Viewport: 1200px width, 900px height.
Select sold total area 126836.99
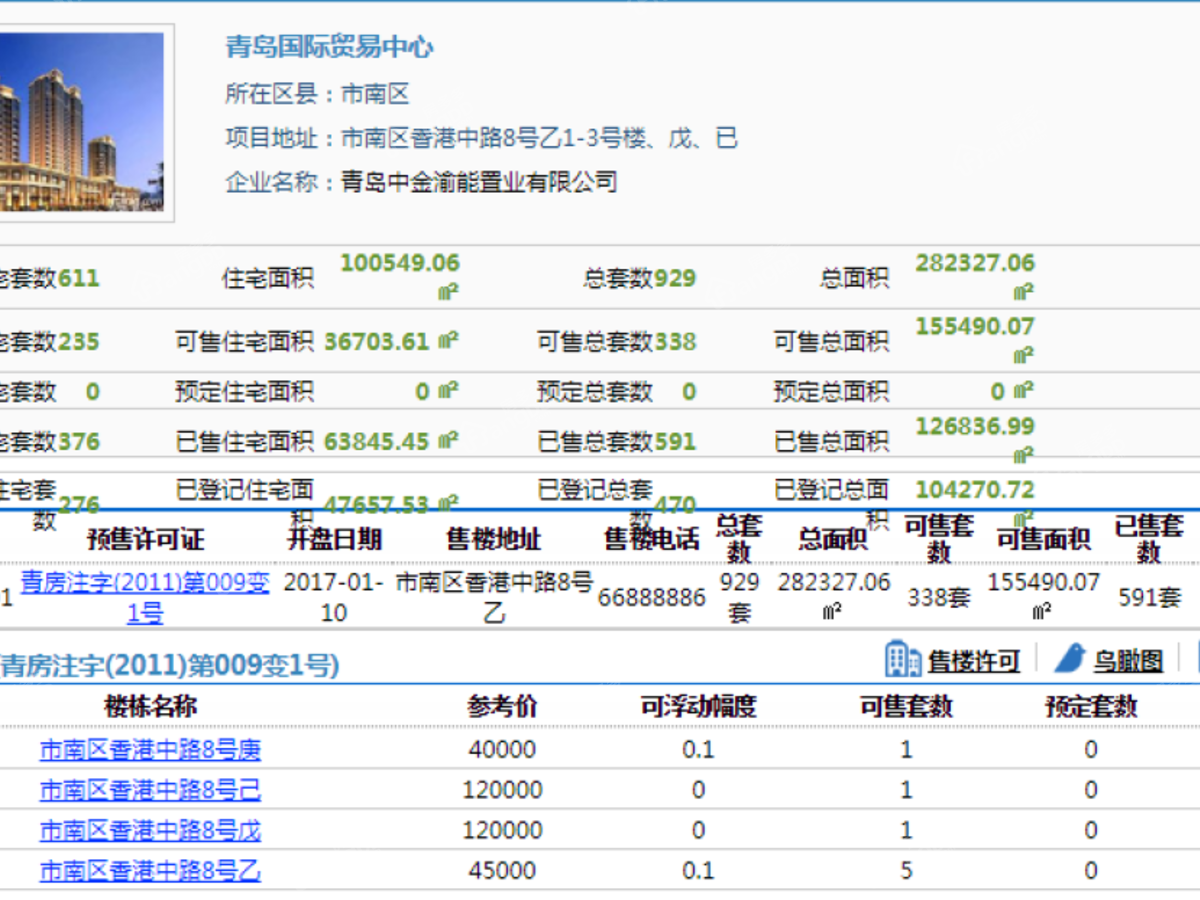[x=975, y=426]
